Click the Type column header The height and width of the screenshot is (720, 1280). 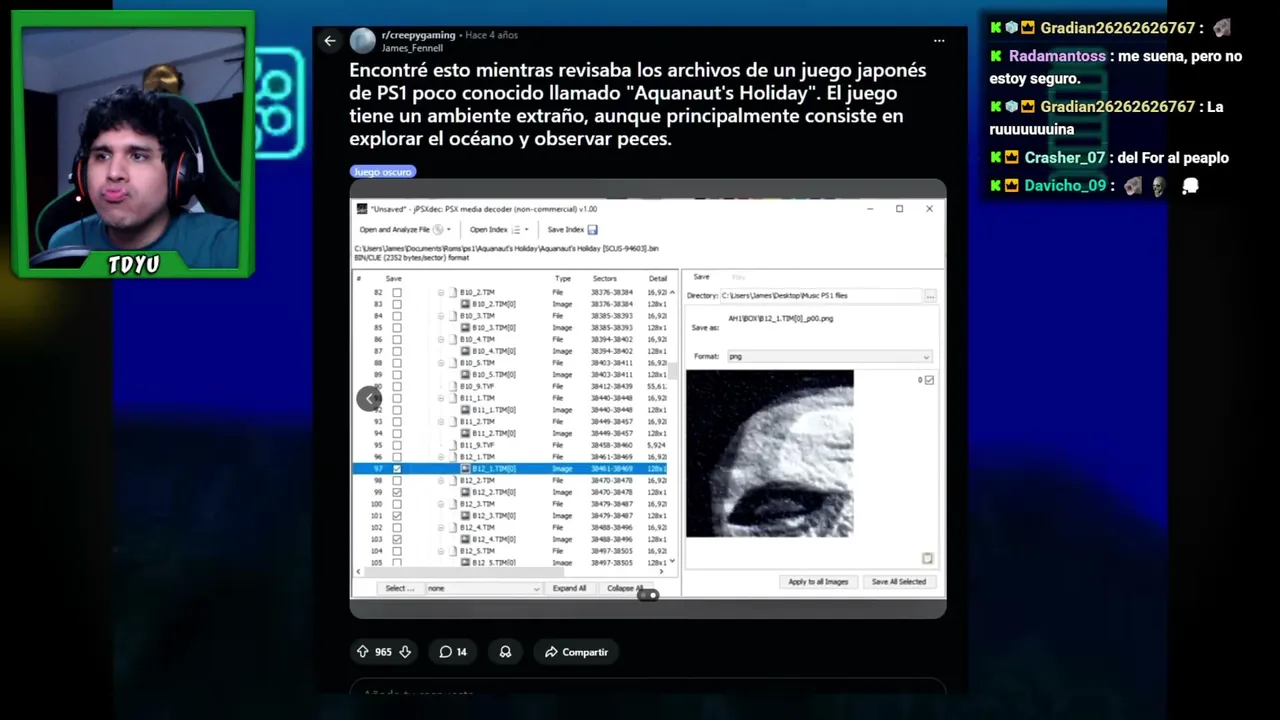tap(563, 279)
